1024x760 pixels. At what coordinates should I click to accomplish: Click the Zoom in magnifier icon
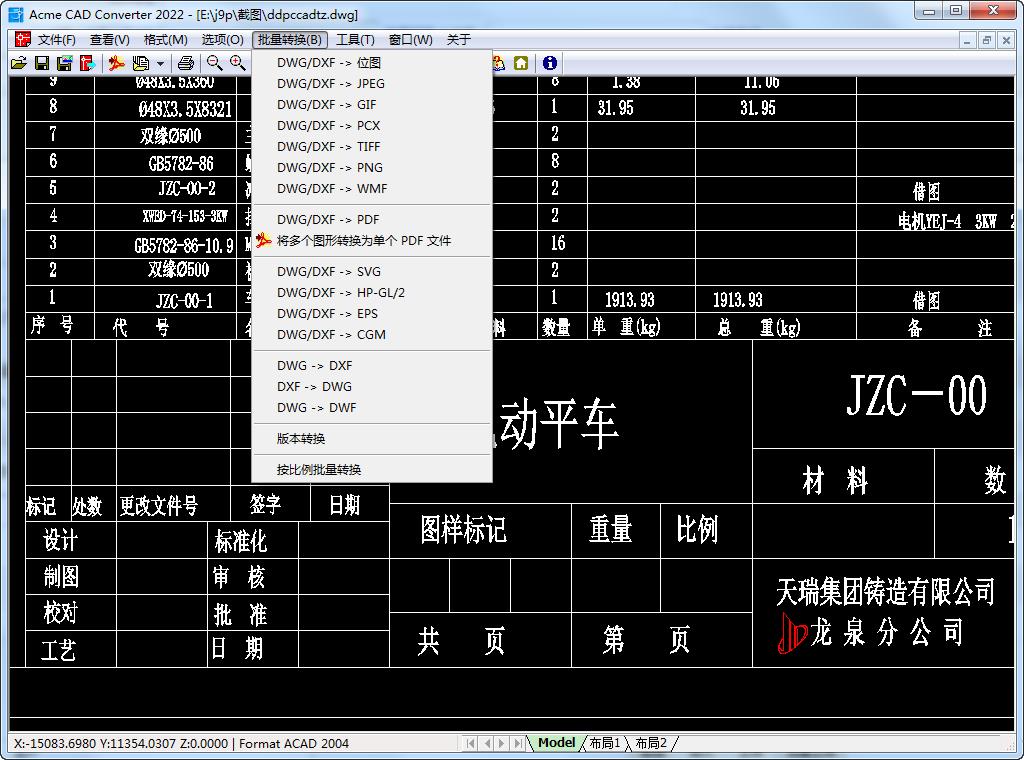click(x=238, y=63)
